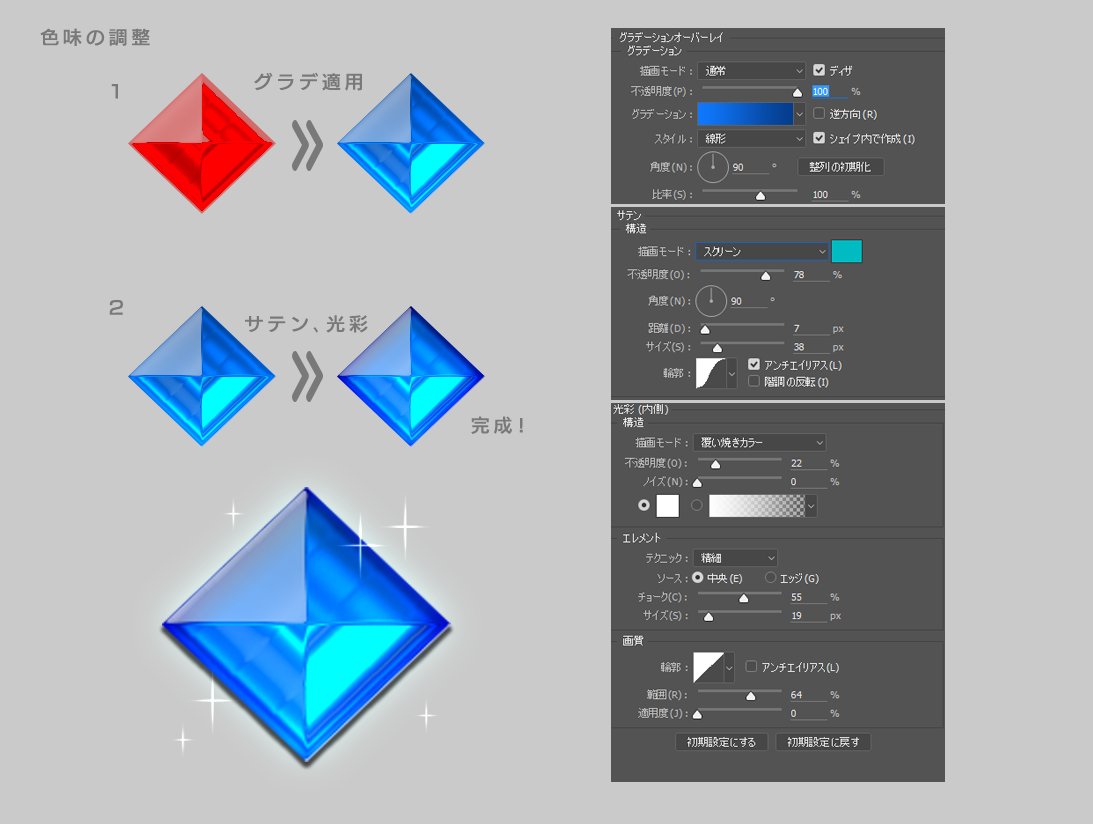Open the スタイル dropdown showing 線形
This screenshot has height=824, width=1093.
[x=753, y=139]
